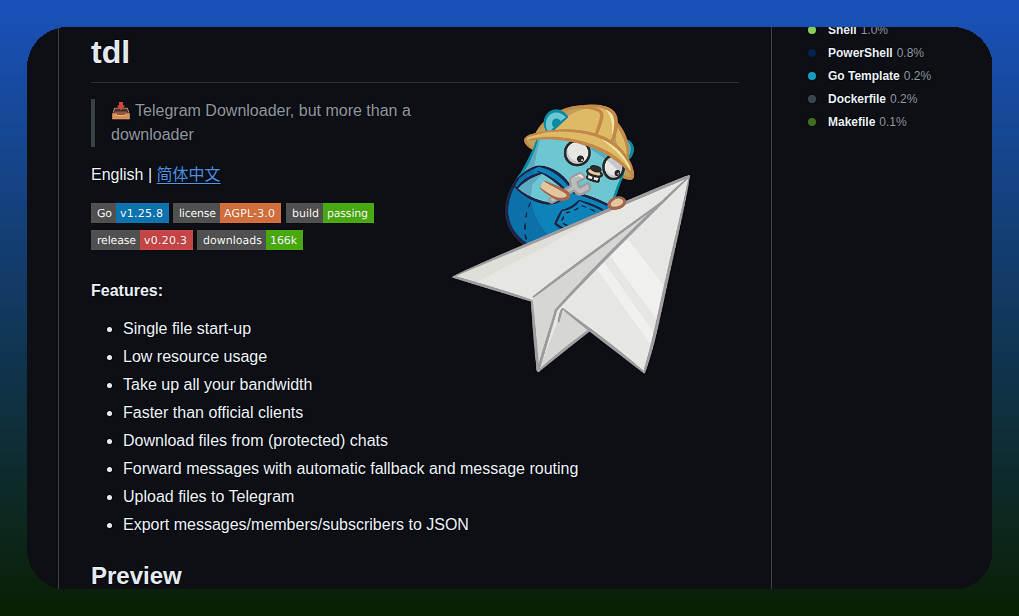Select the Dockerfile language entry
This screenshot has height=616, width=1019.
(x=872, y=99)
